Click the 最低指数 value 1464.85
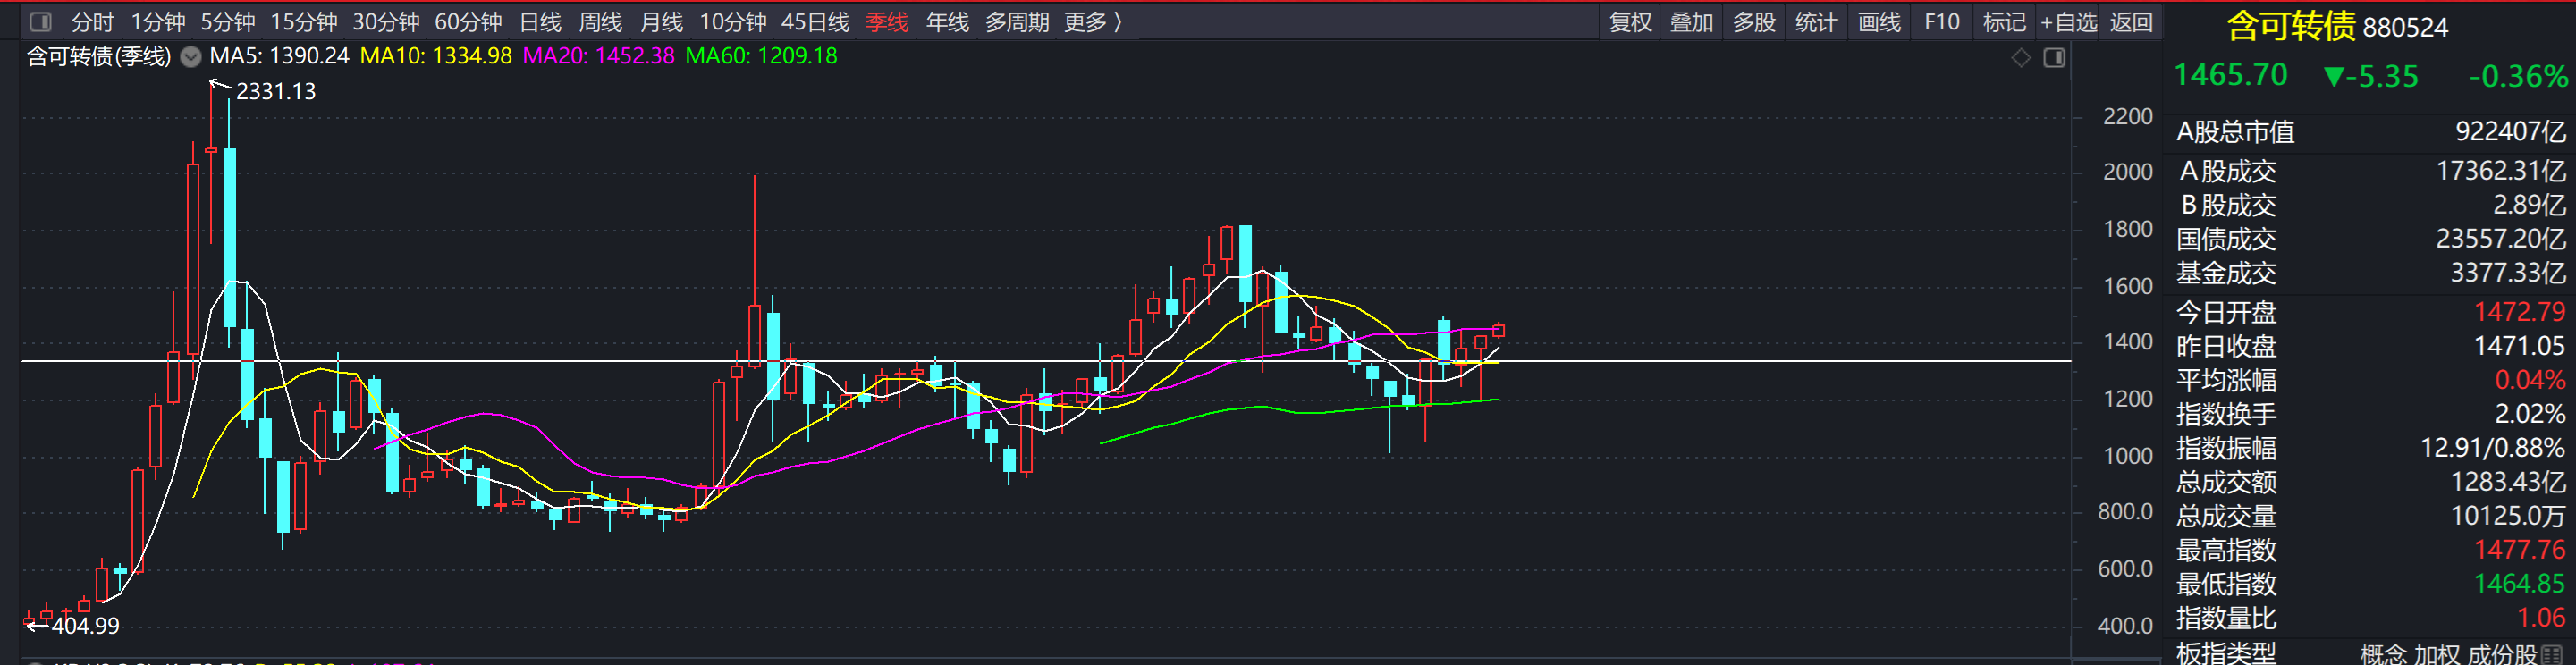The width and height of the screenshot is (2576, 665). [x=2520, y=584]
